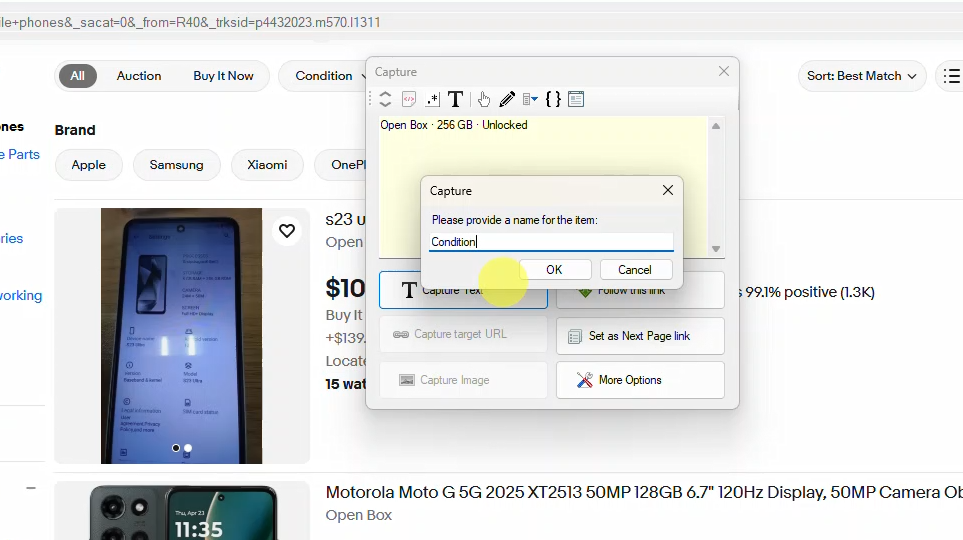Collapse the sidebar section minus icon
The height and width of the screenshot is (540, 963).
[x=31, y=488]
